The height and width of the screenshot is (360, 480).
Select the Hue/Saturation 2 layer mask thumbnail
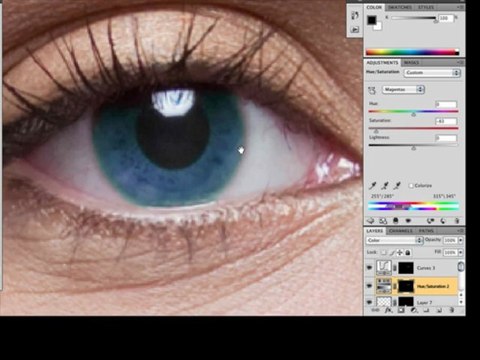406,286
